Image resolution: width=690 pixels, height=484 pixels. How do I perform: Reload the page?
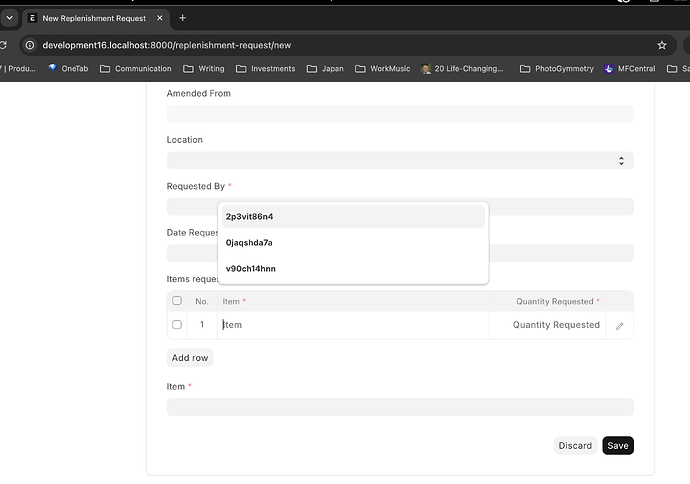3,45
